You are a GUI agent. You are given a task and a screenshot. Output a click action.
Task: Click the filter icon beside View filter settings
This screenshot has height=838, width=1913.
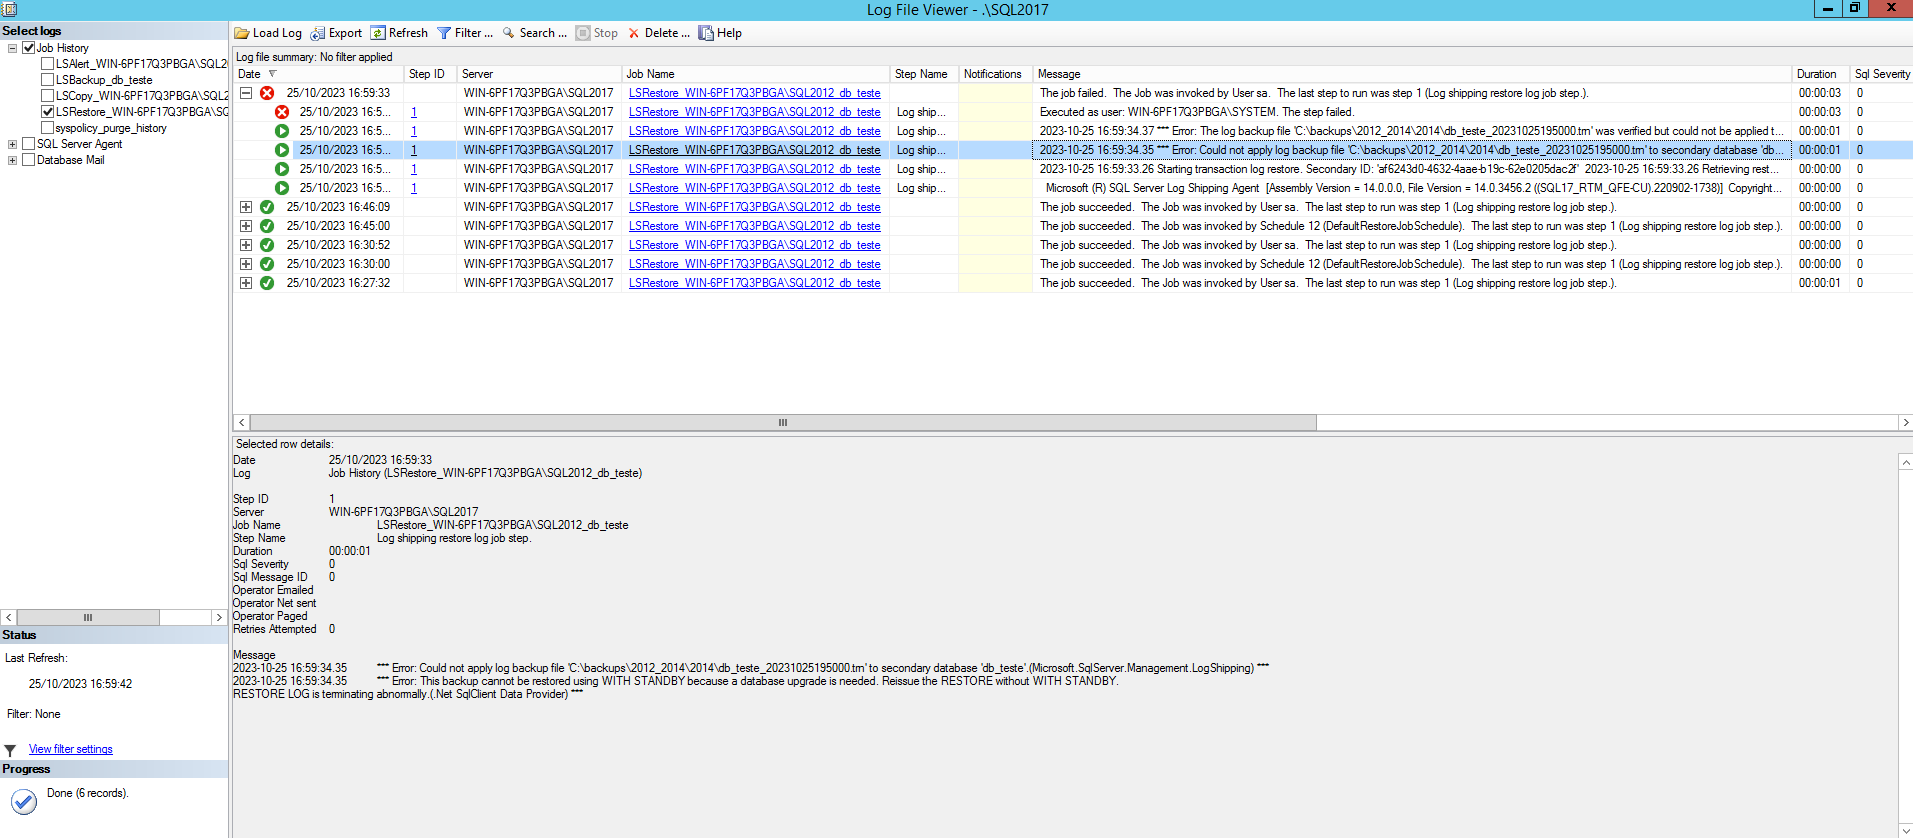click(10, 750)
